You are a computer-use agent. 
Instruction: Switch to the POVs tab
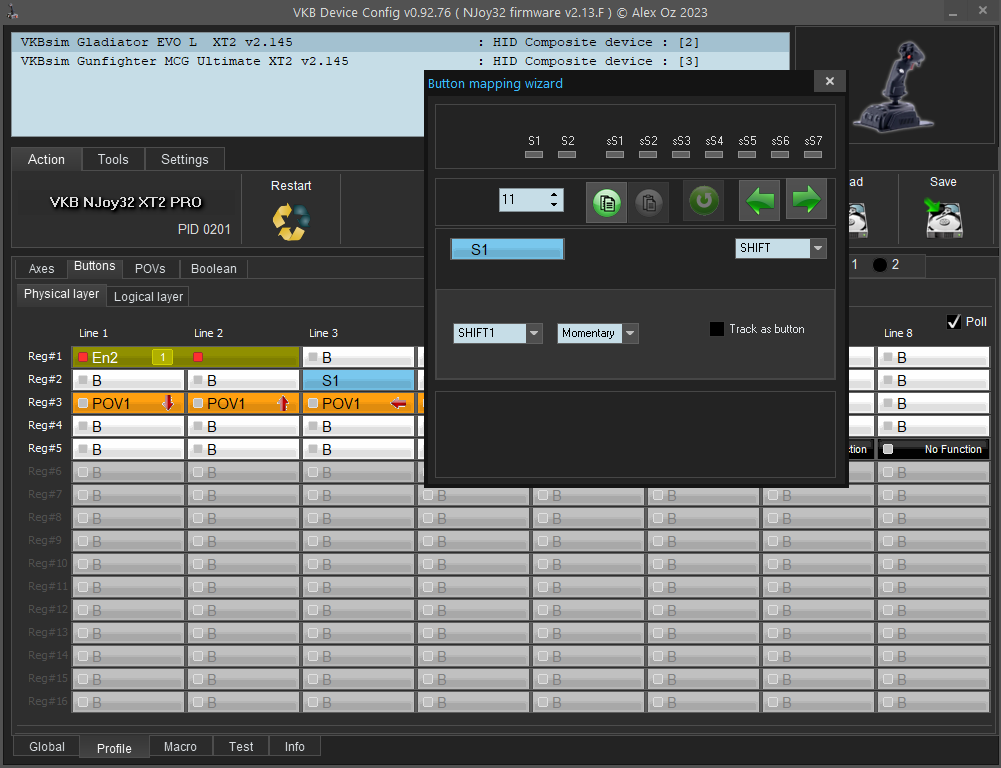tap(150, 269)
